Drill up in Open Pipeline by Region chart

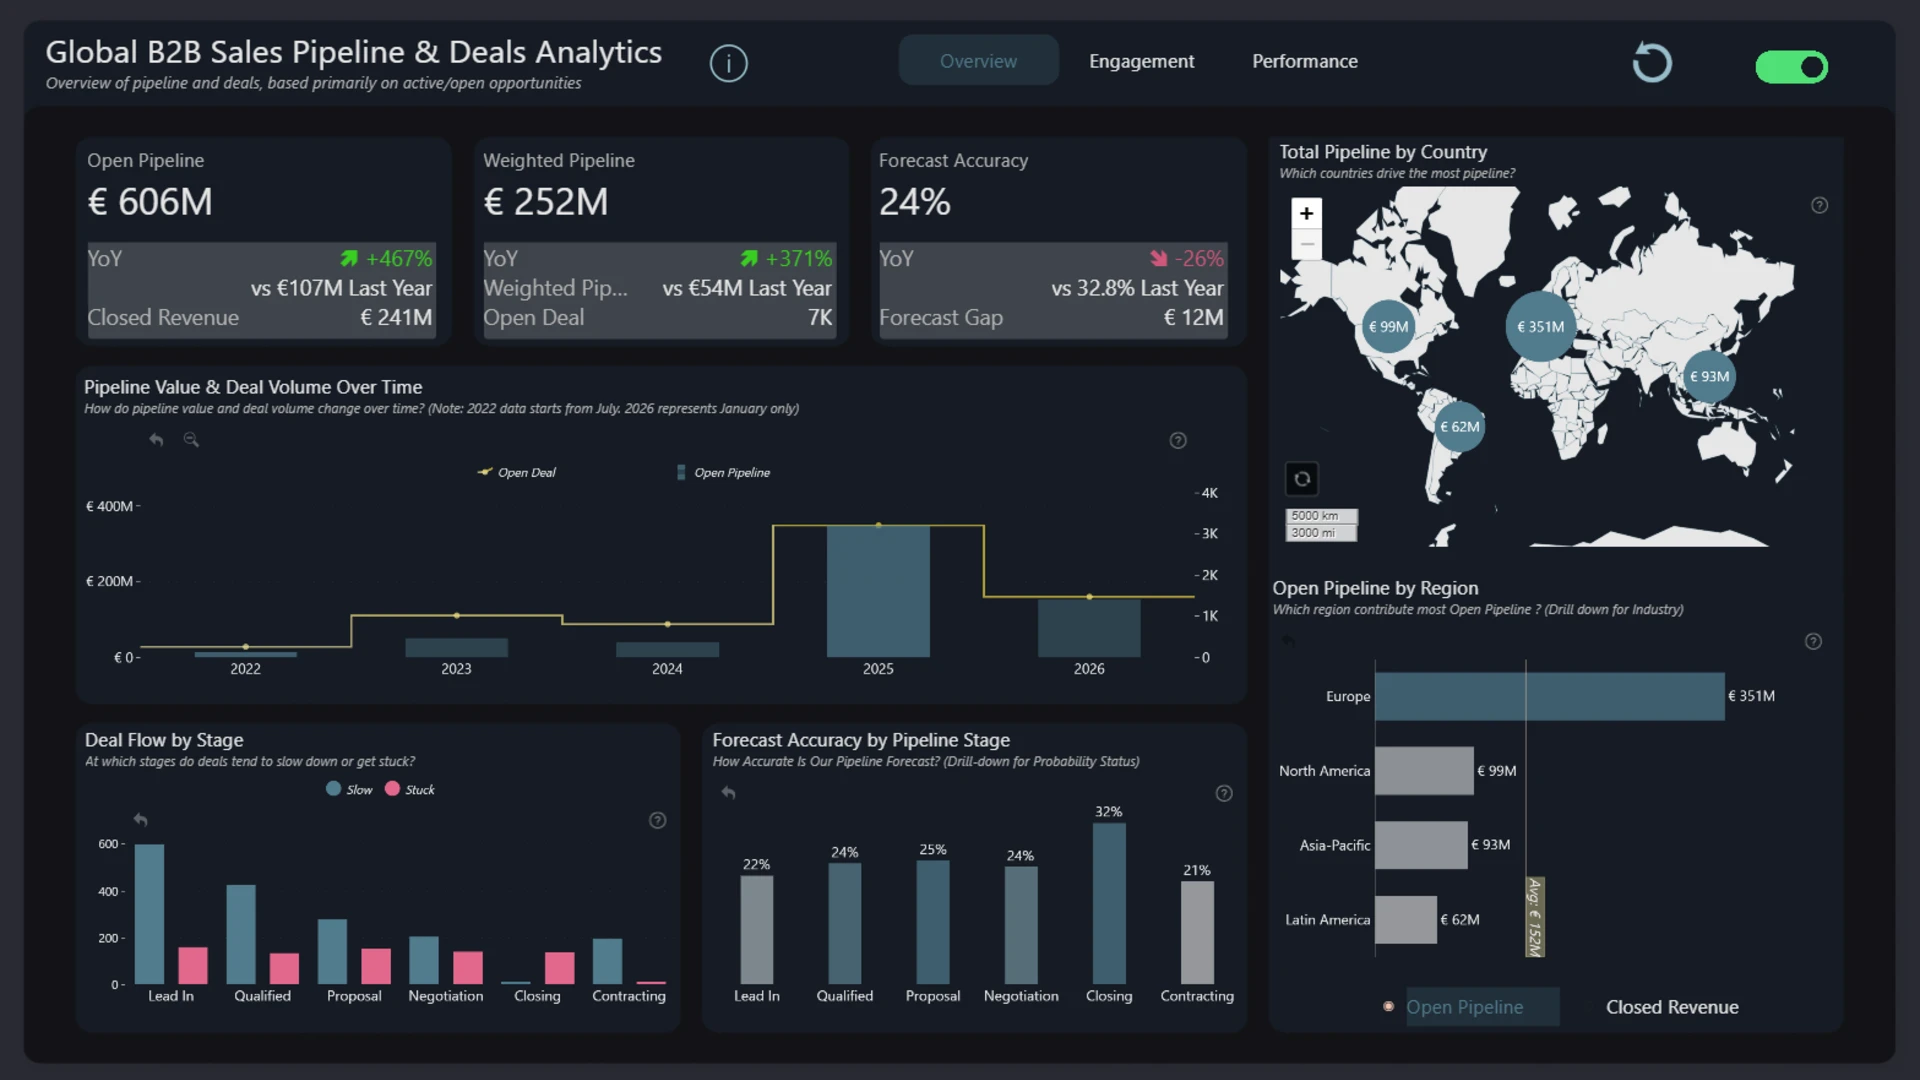click(1288, 641)
